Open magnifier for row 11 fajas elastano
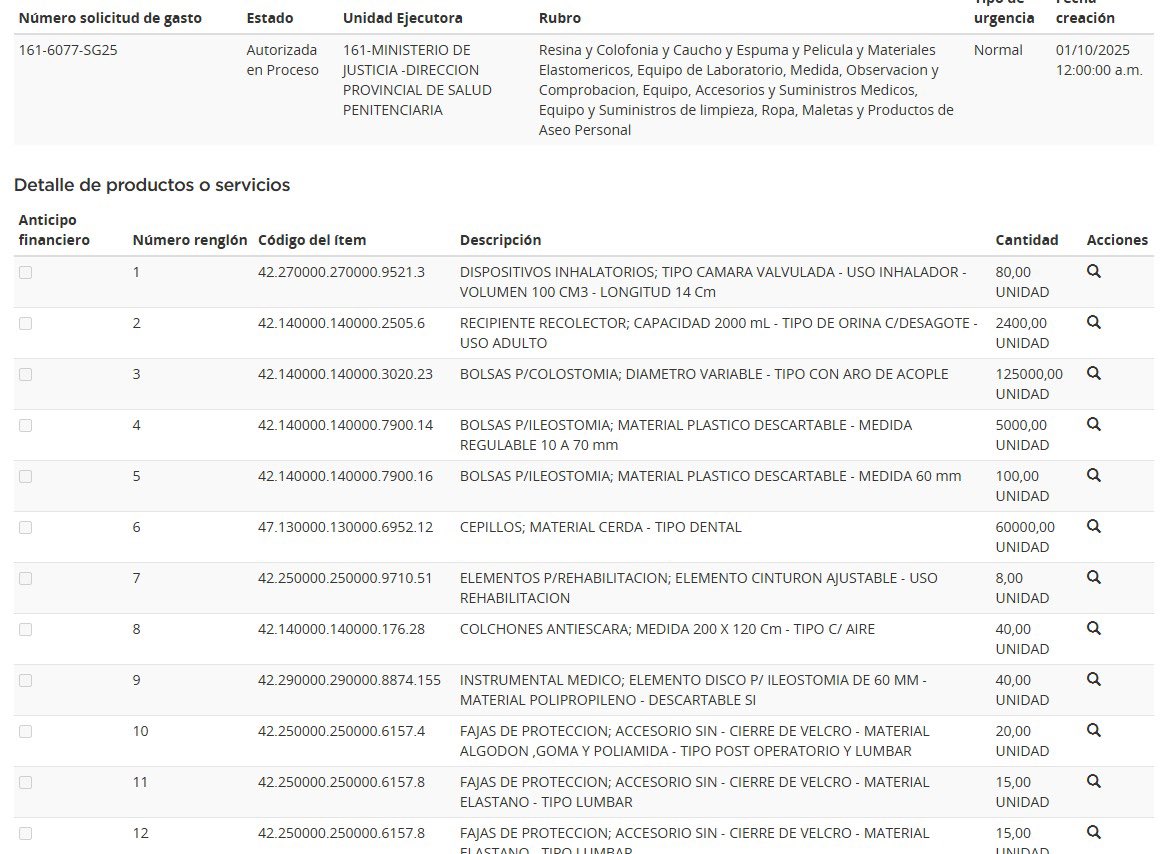Image resolution: width=1167 pixels, height=854 pixels. click(1093, 781)
